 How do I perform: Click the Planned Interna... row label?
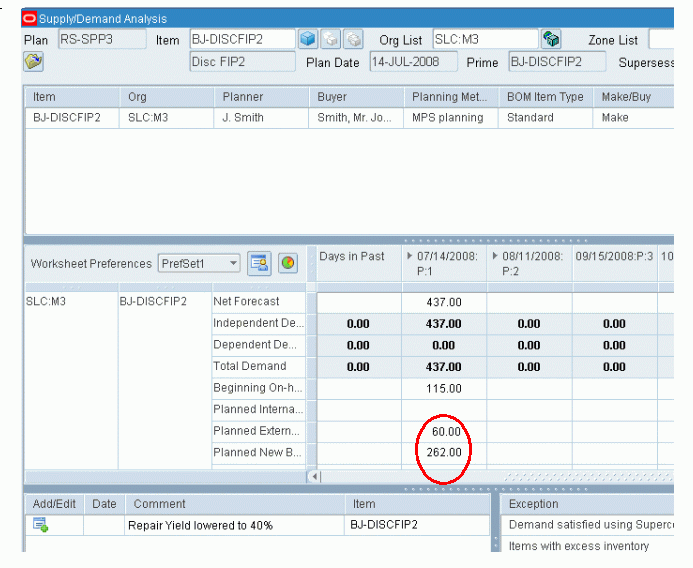[259, 409]
